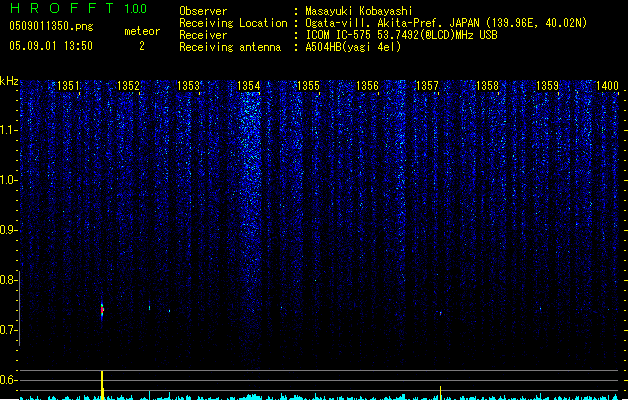Screen dimensions: 629x400
Task: Click the A504HB(yagi 4el) antenna text
Action: tap(353, 47)
